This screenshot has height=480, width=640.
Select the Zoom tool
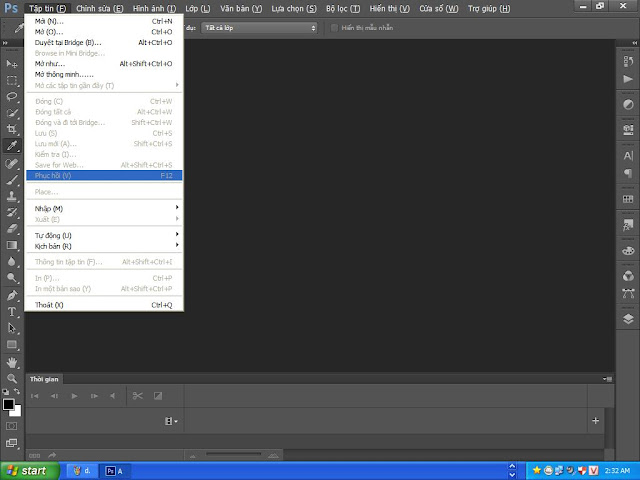(x=12, y=378)
